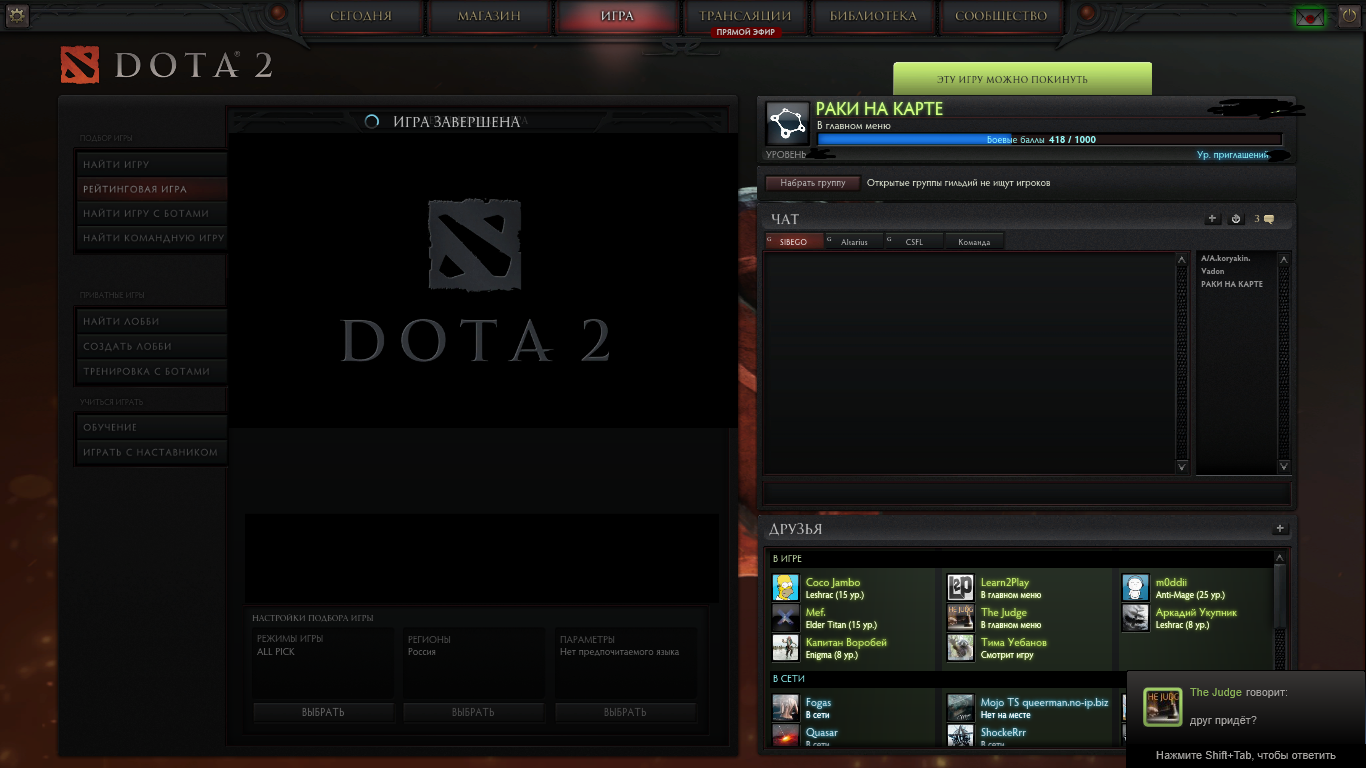Switch to the ИГРА tab
Screen dimensions: 1366x768
click(x=617, y=16)
